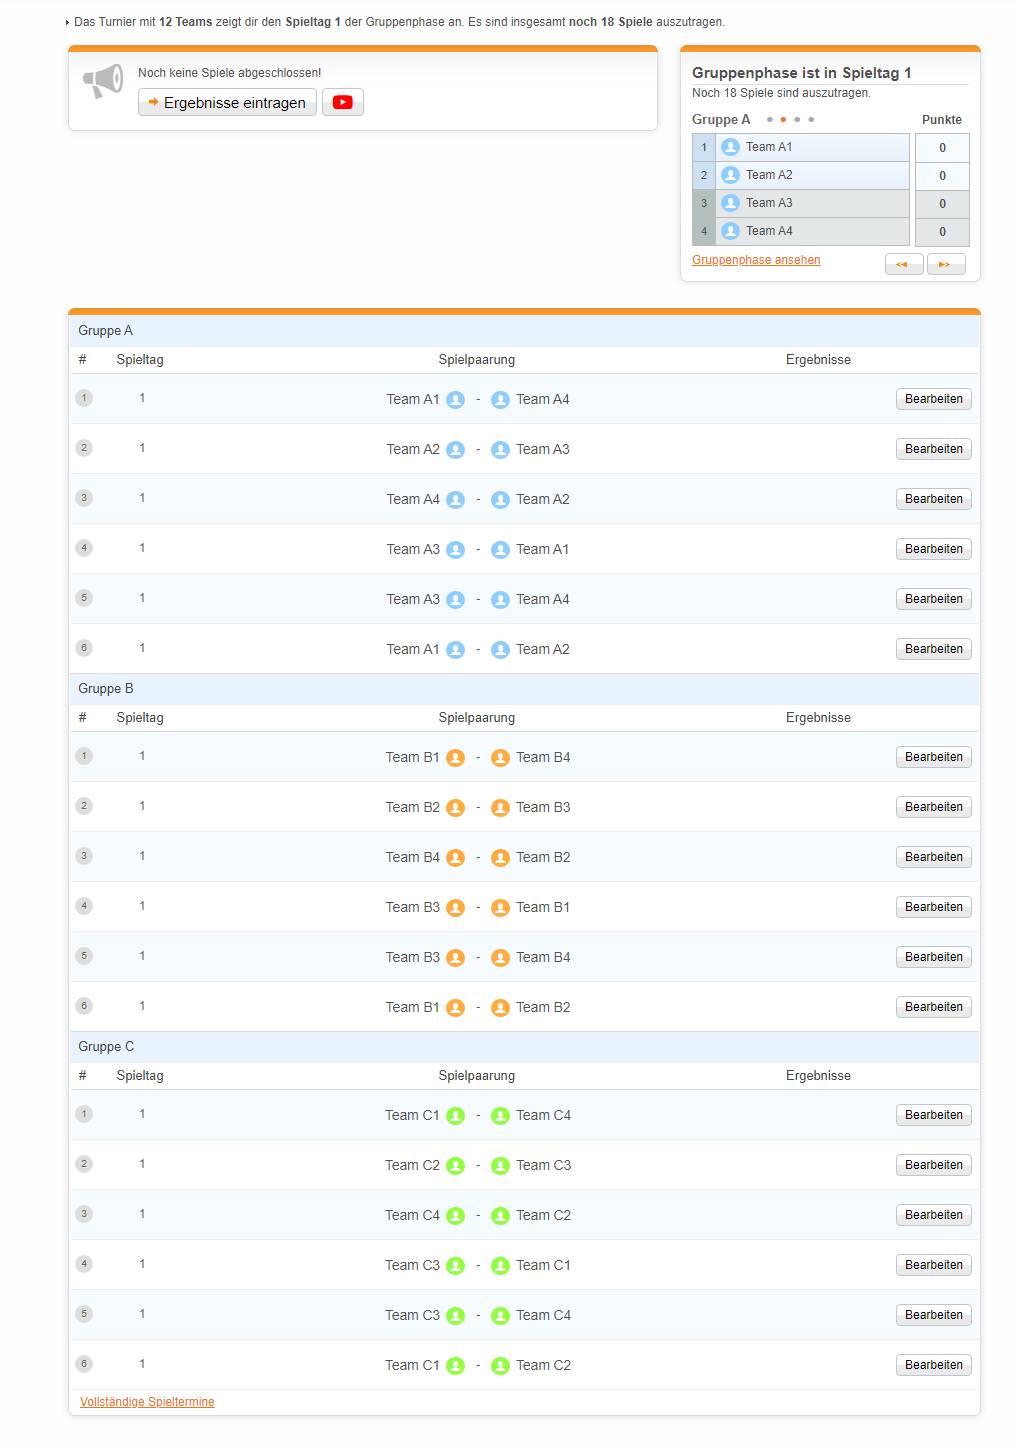Screen dimensions: 1016x1448
Task: Click Bearbeiten for Team C1 - Team C2
Action: tap(933, 1365)
